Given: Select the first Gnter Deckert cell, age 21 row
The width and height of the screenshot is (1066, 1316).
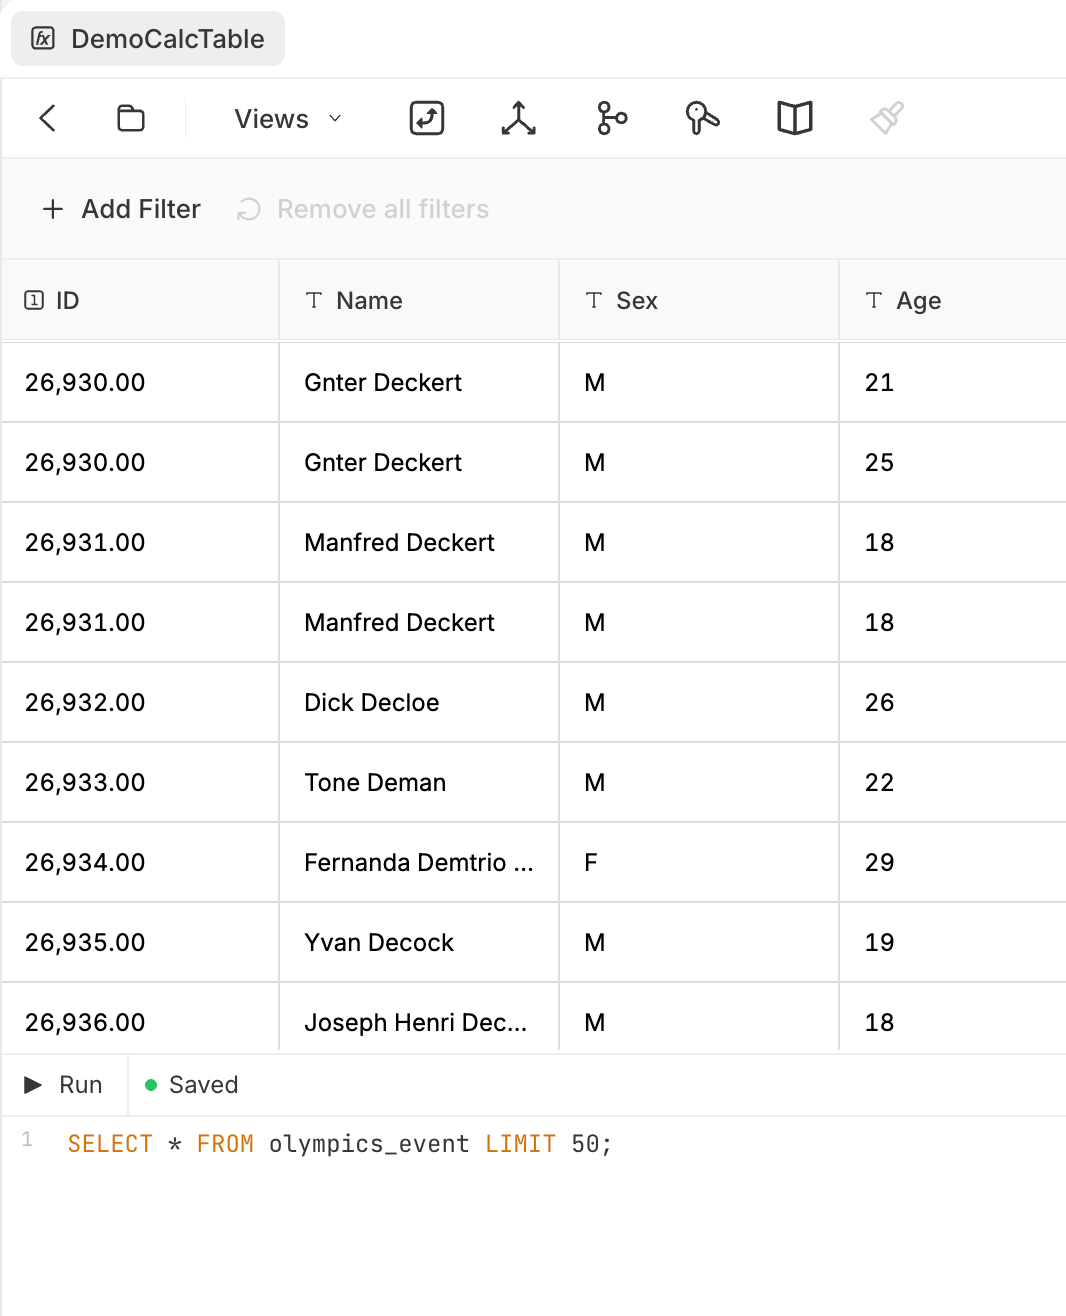Looking at the screenshot, I should (419, 382).
